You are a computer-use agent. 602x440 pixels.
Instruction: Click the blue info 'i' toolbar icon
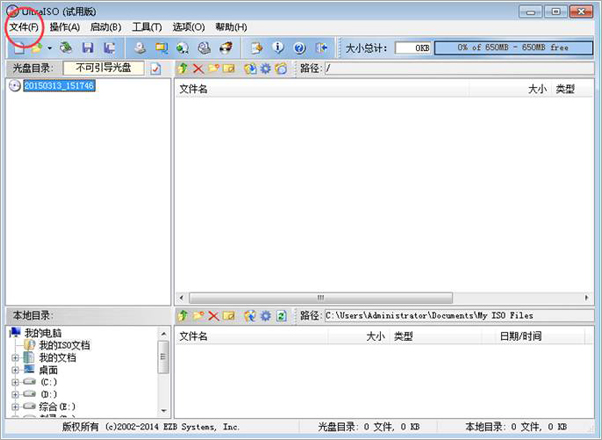(x=278, y=48)
